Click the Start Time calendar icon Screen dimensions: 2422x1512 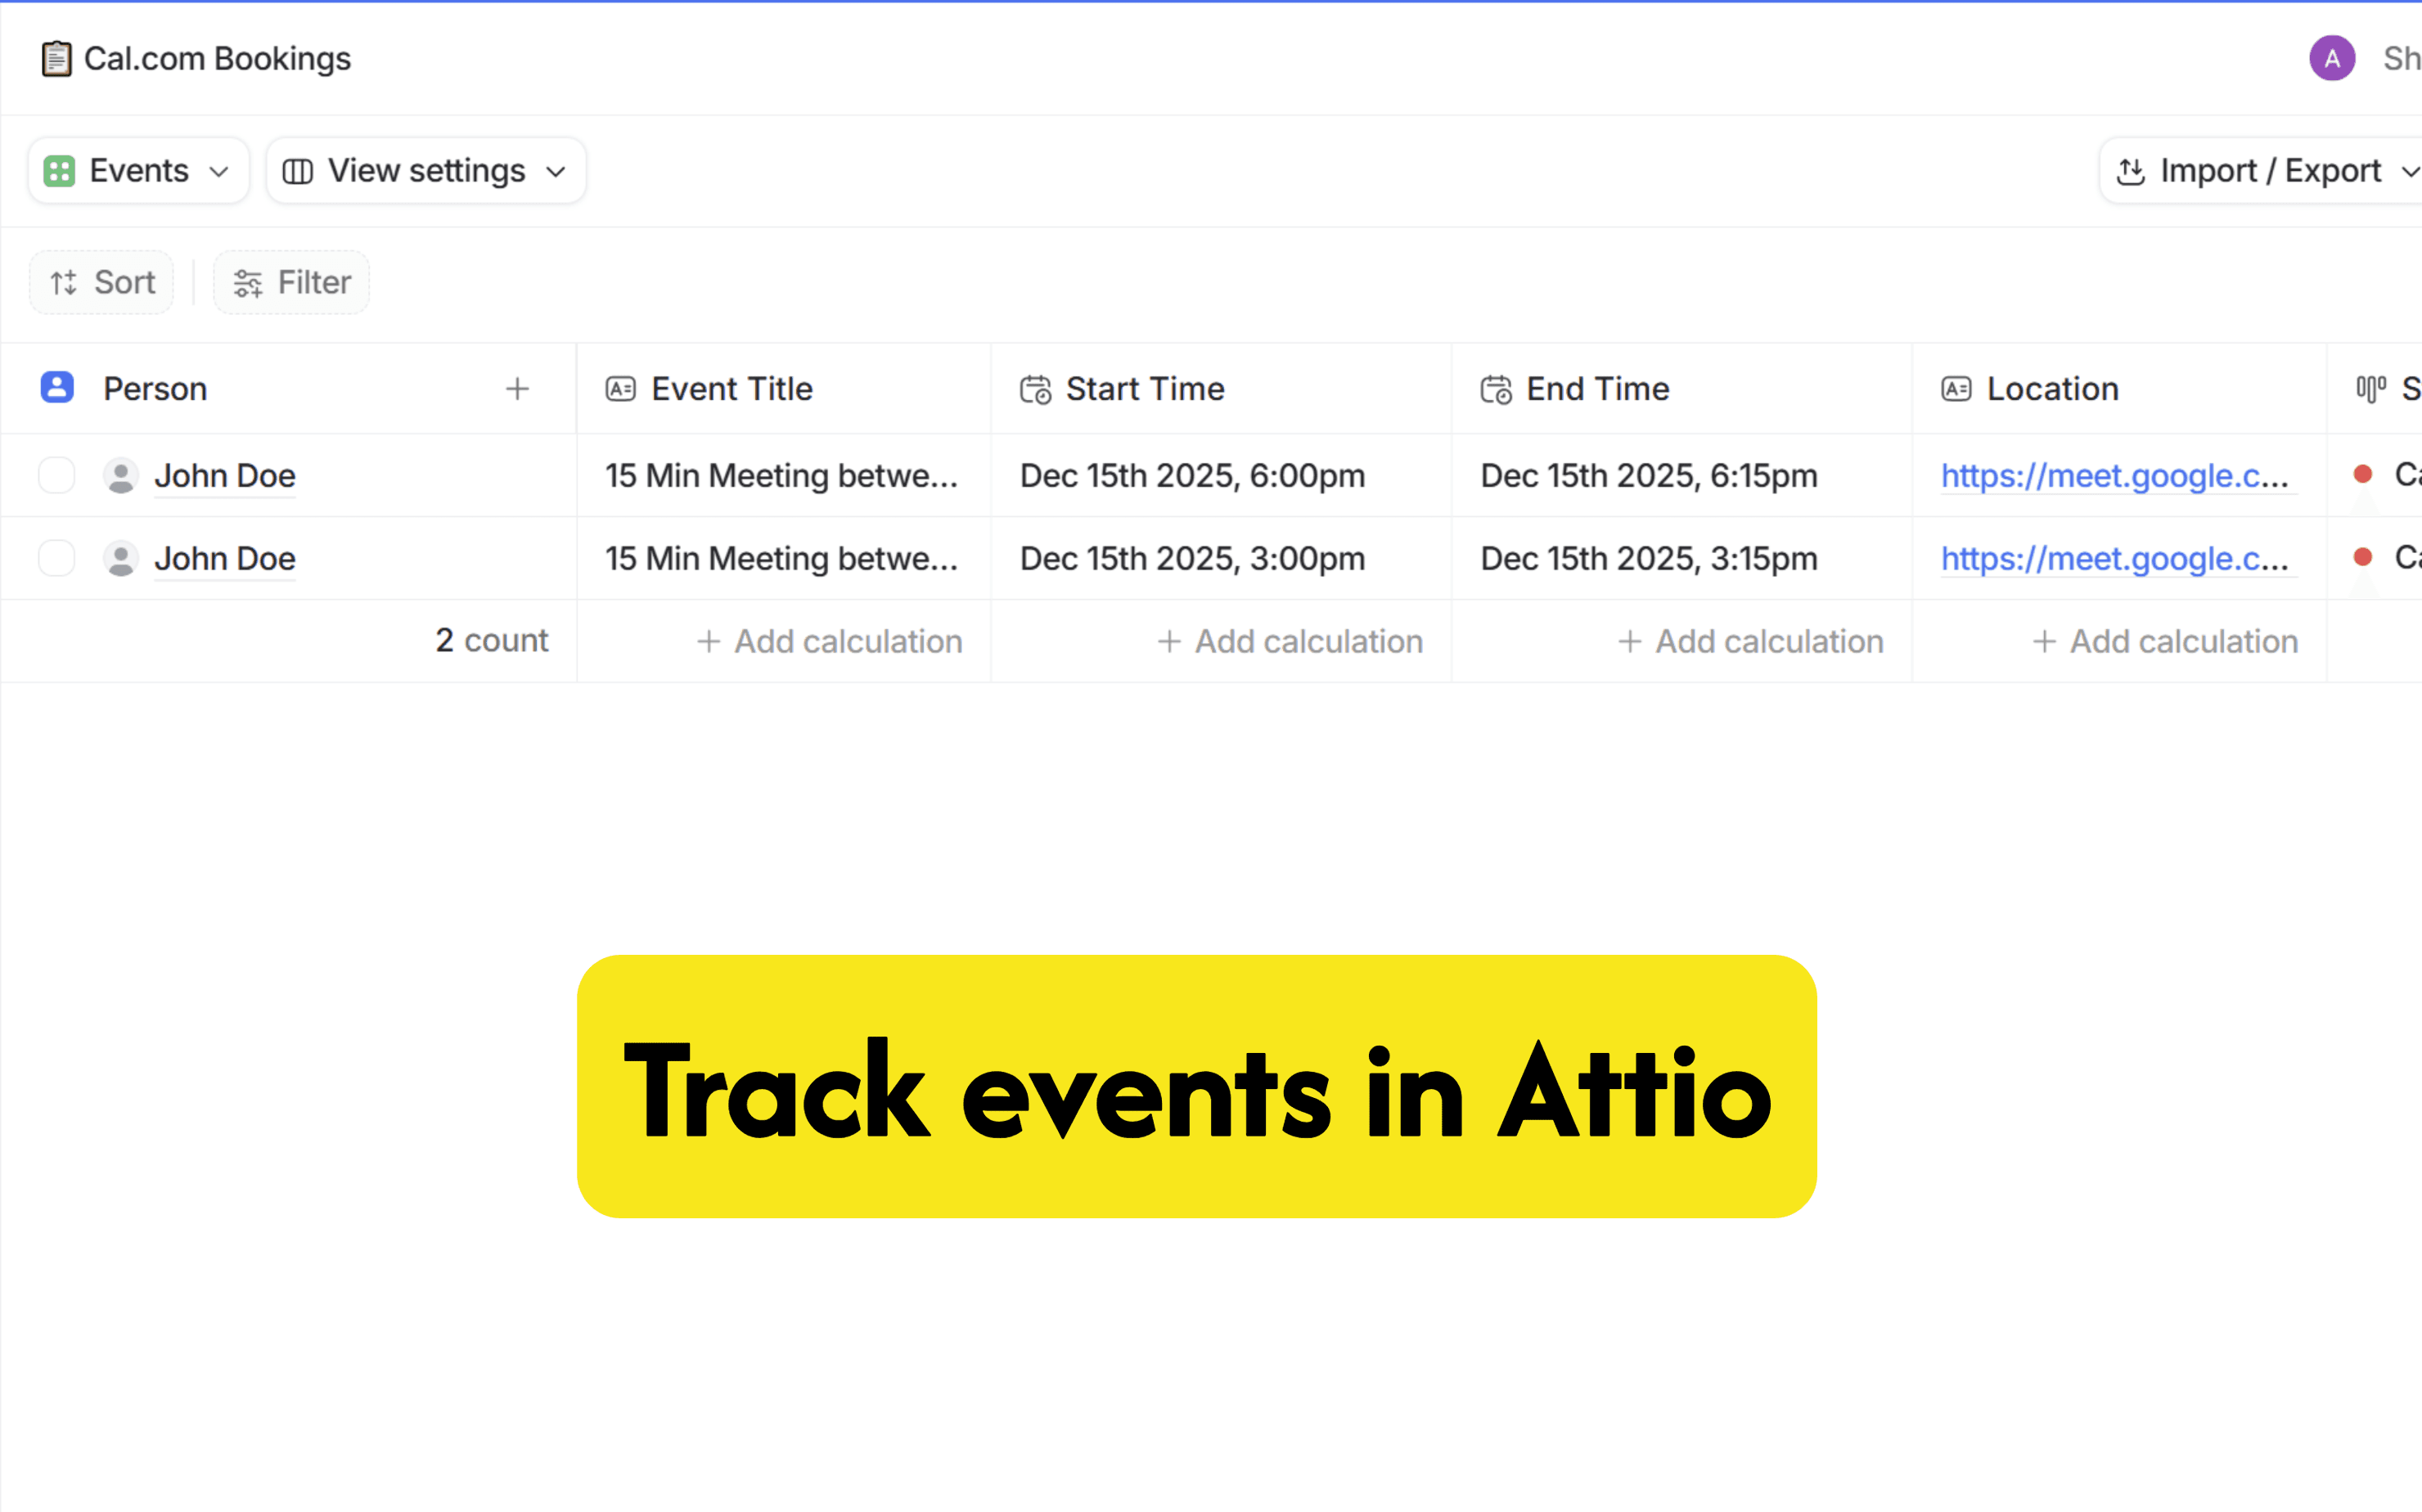tap(1035, 389)
